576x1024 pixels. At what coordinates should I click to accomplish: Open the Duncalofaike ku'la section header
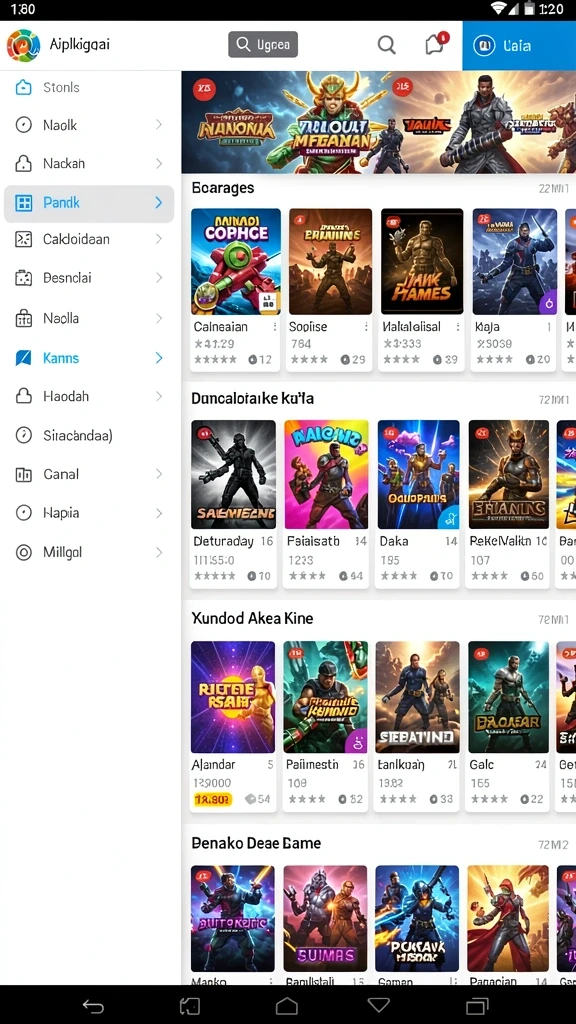coord(253,398)
